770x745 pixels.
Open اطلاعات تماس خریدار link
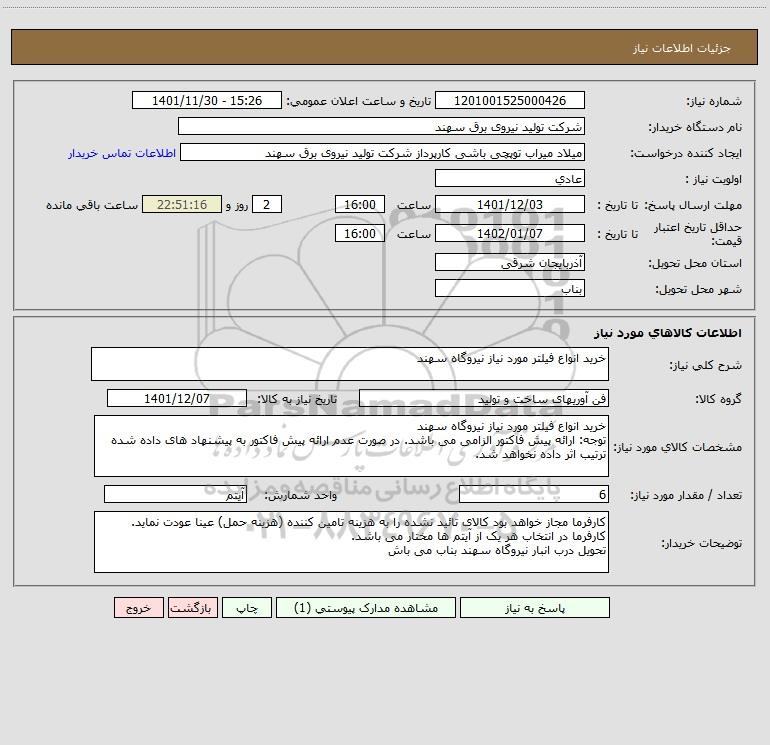tap(122, 153)
